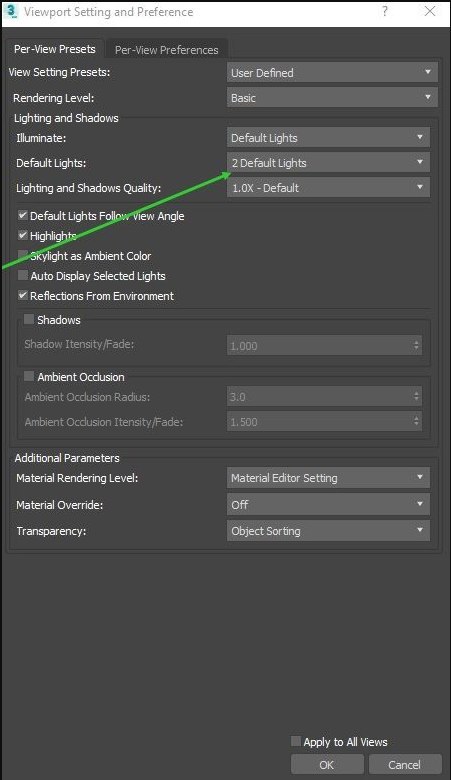This screenshot has width=451, height=780.
Task: Click the 'Transparency:' label
Action: [x=51, y=531]
